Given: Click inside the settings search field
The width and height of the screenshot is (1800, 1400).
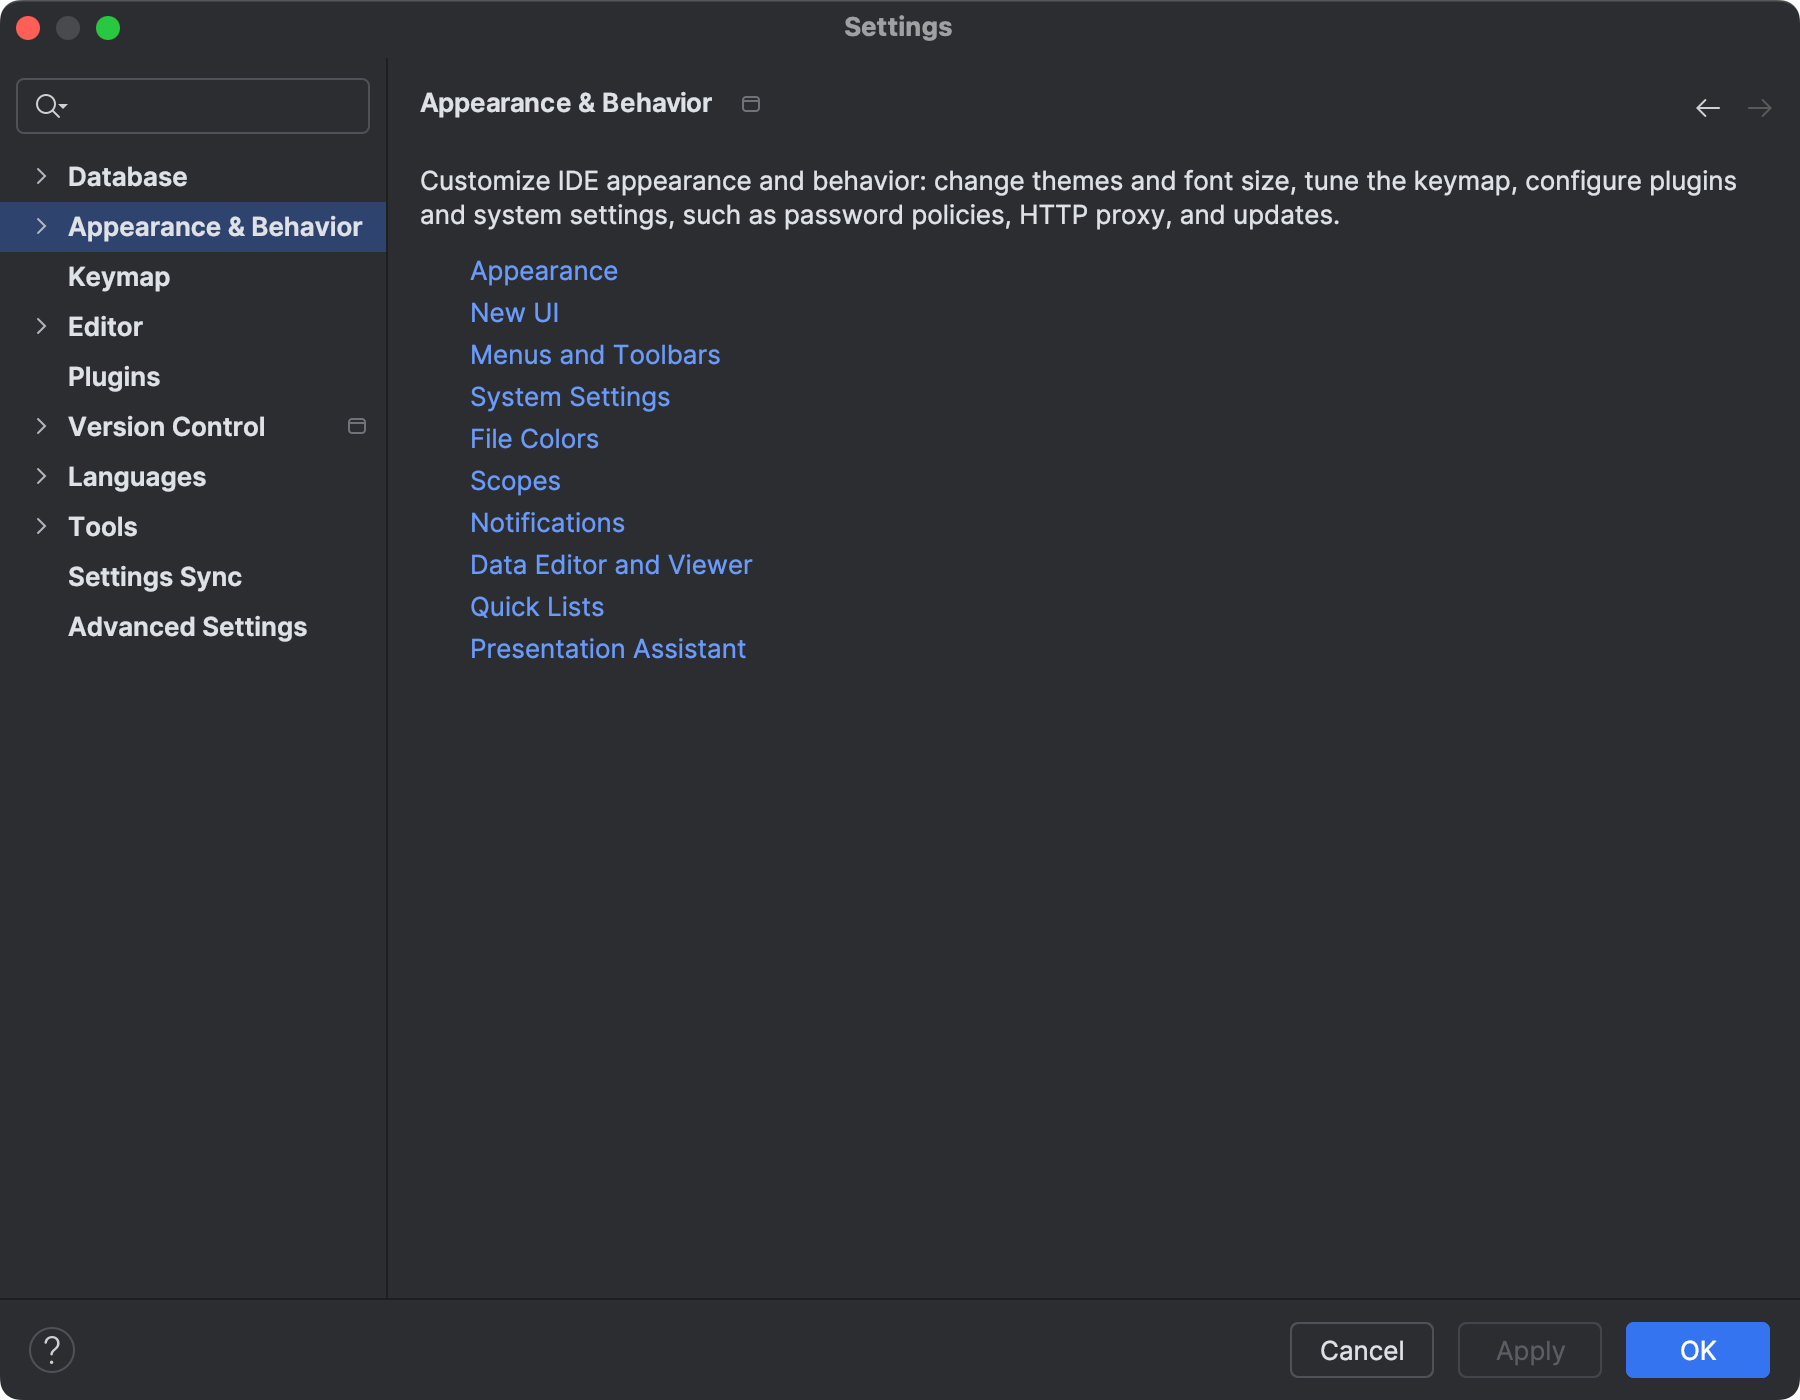Looking at the screenshot, I should click(200, 105).
